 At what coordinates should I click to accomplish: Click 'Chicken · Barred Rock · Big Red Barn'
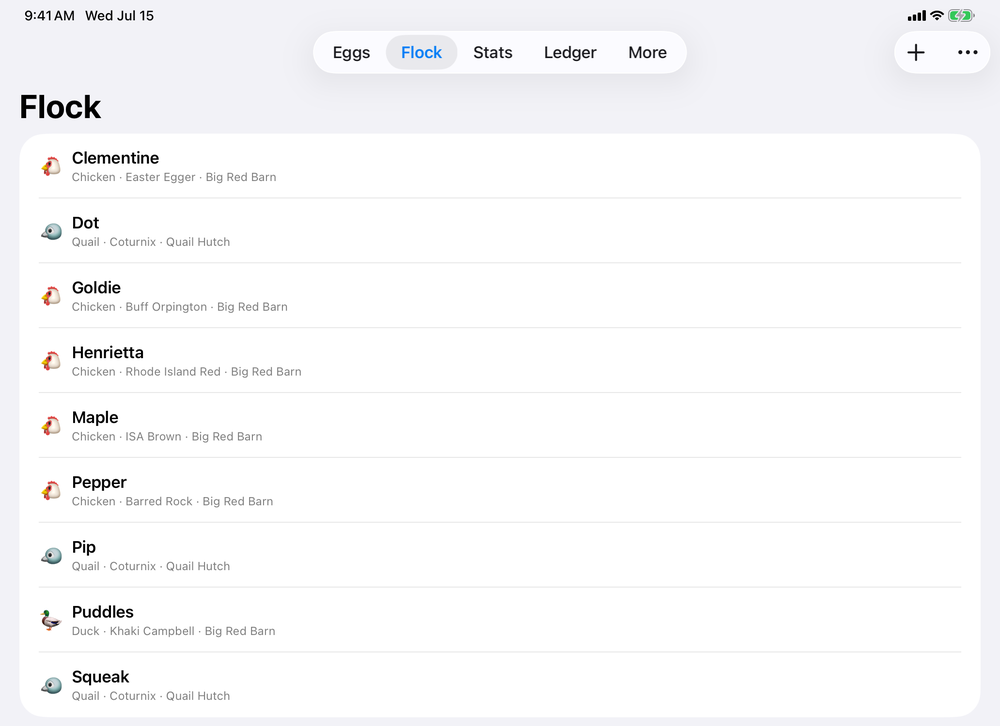point(172,501)
